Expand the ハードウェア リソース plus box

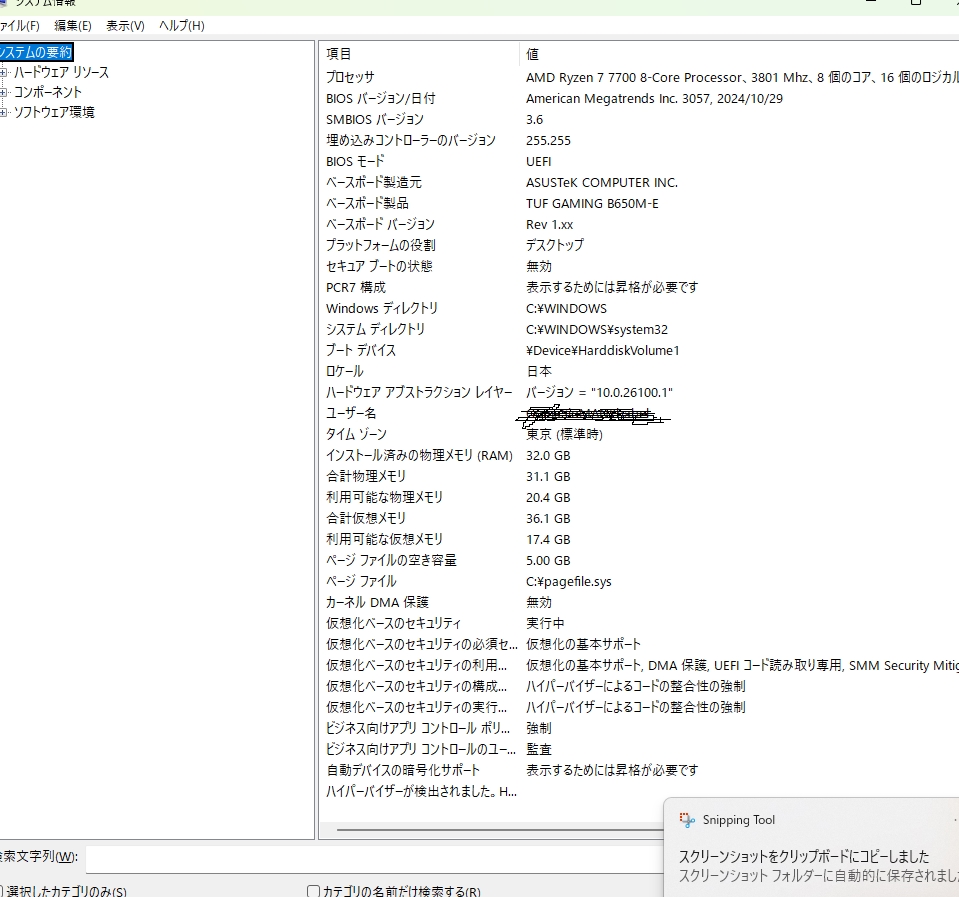[x=4, y=73]
